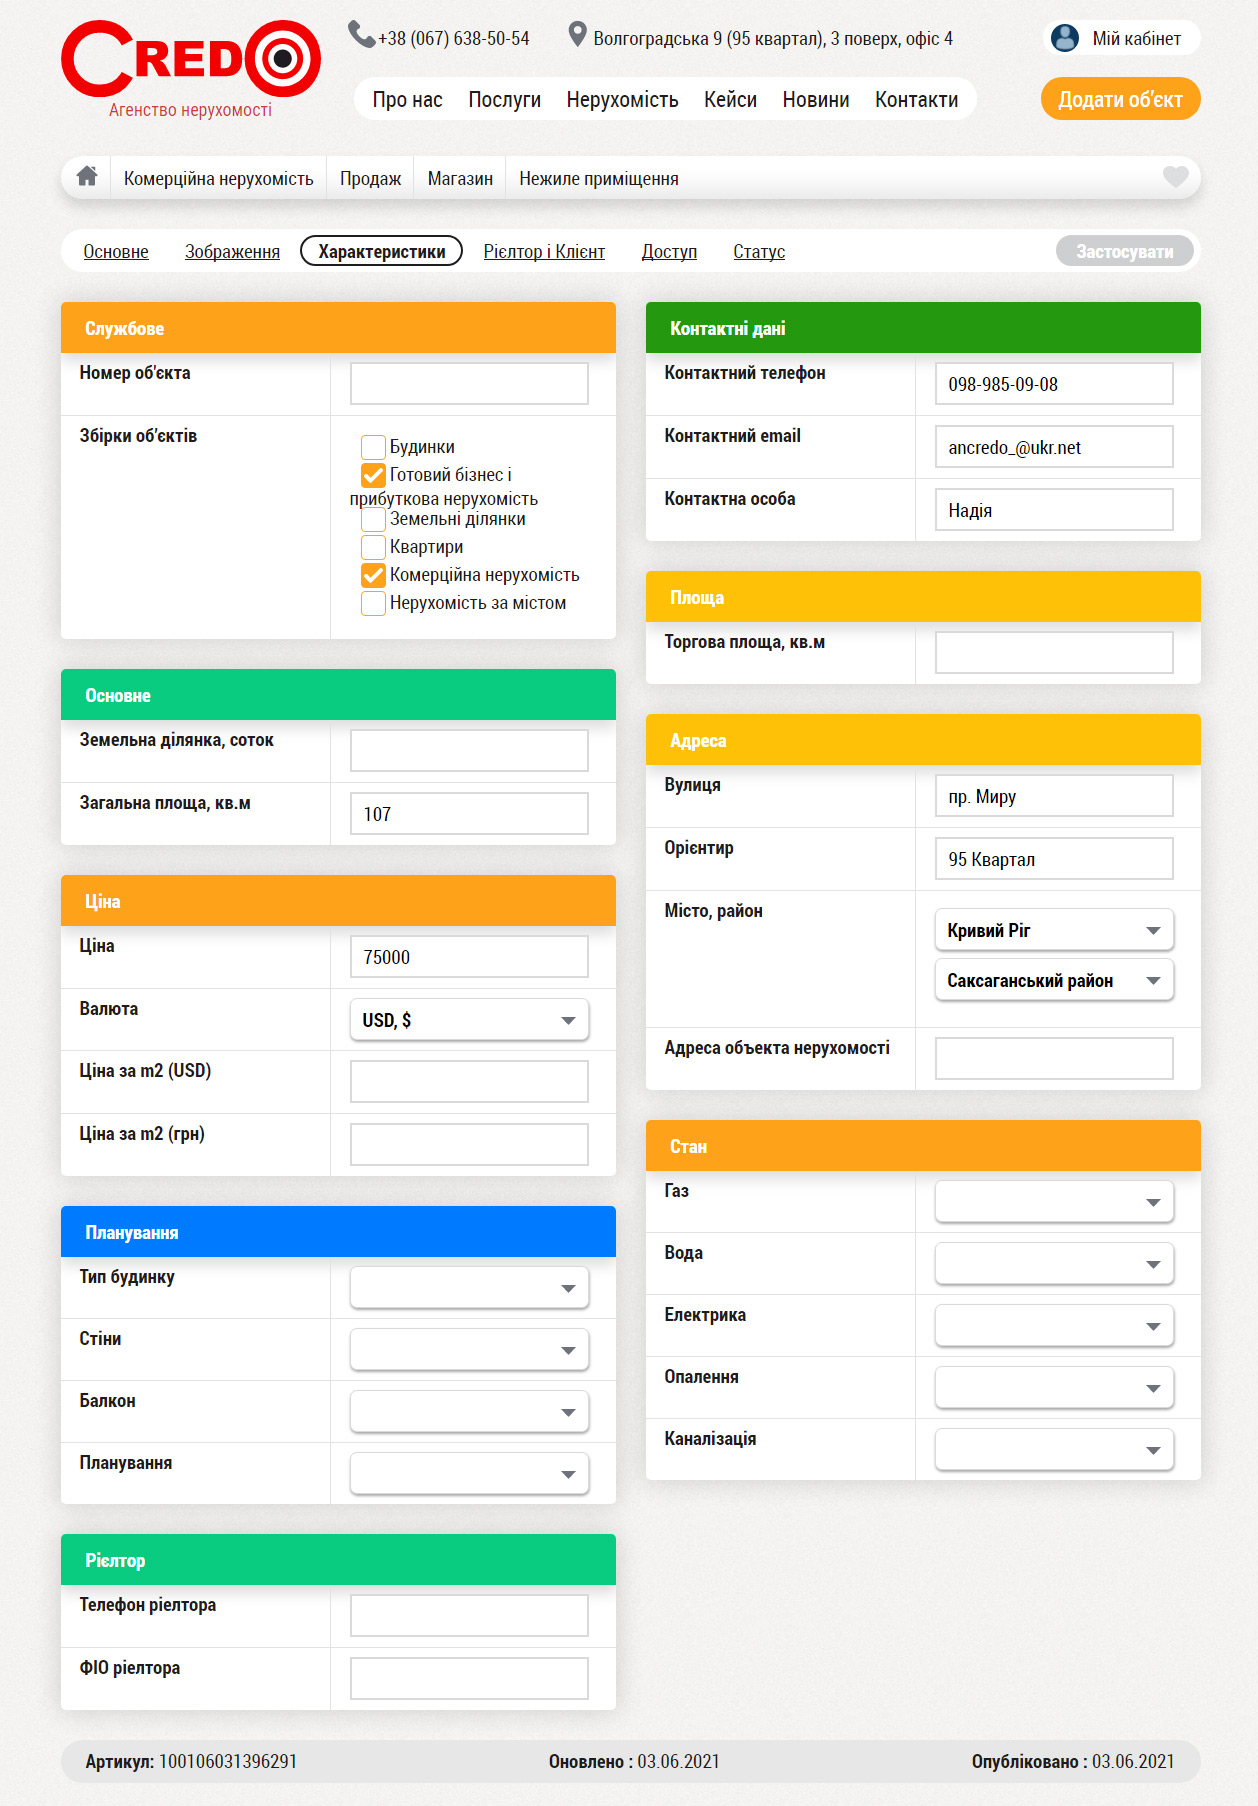Click the heart favorite icon
The height and width of the screenshot is (1806, 1258).
tap(1175, 177)
